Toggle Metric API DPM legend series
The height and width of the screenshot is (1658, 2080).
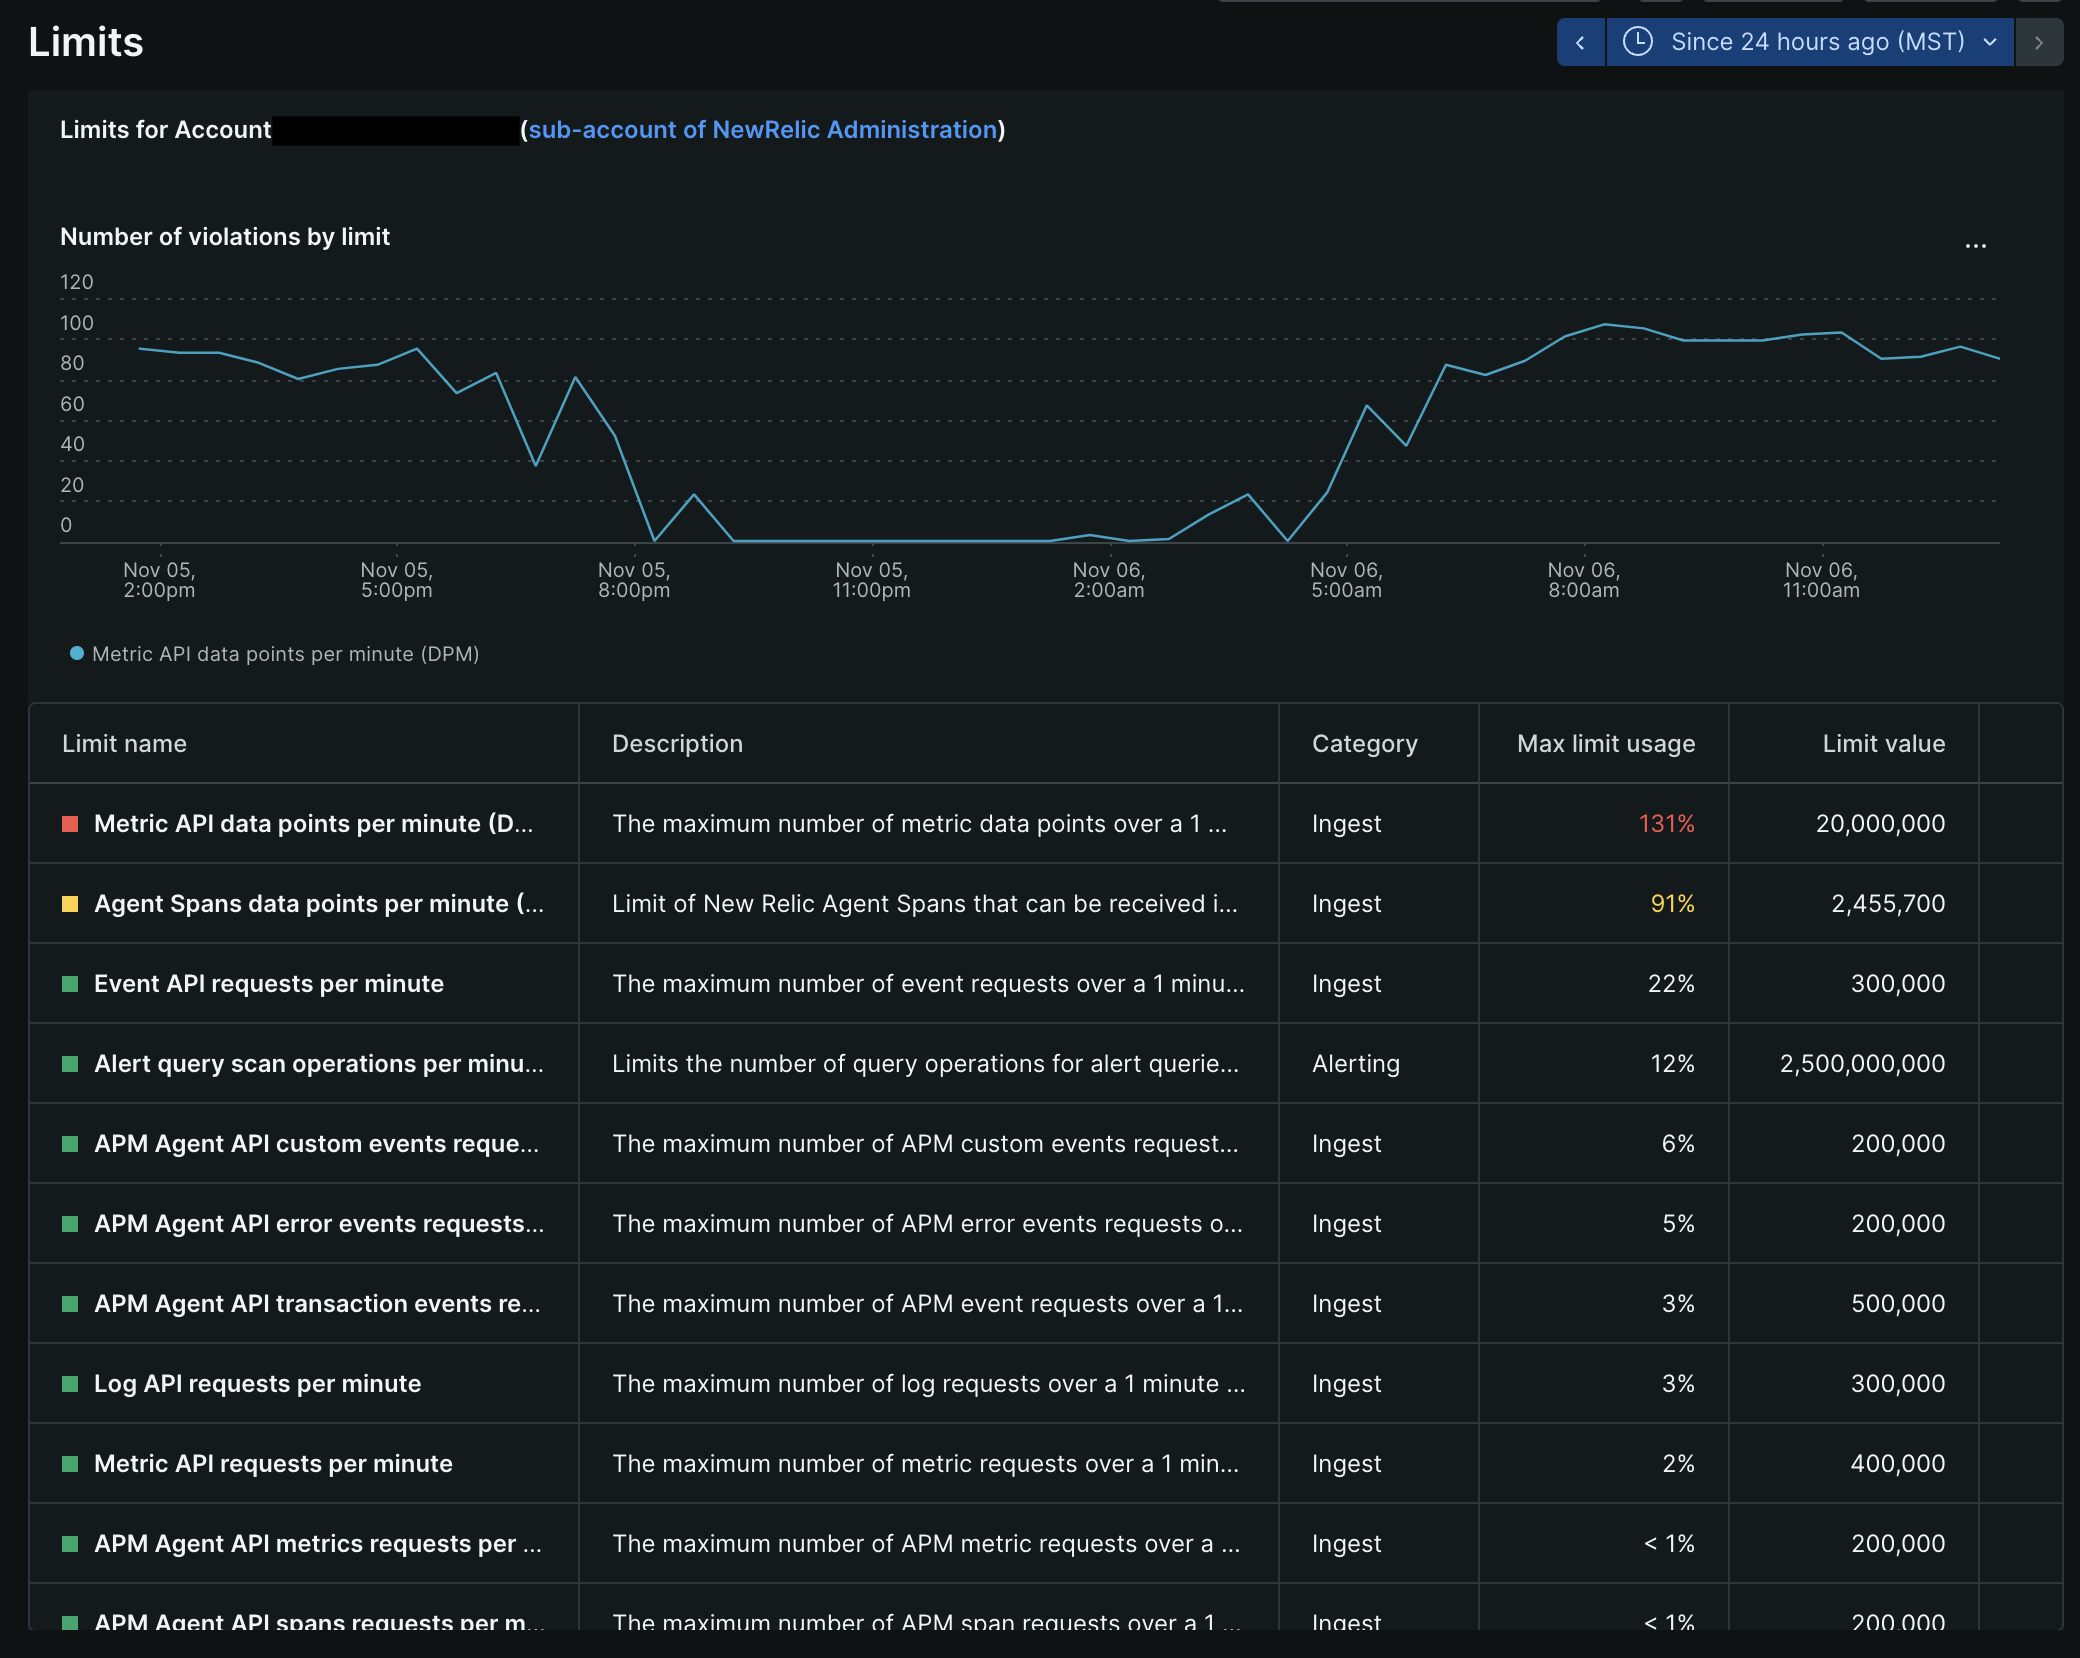coord(285,654)
